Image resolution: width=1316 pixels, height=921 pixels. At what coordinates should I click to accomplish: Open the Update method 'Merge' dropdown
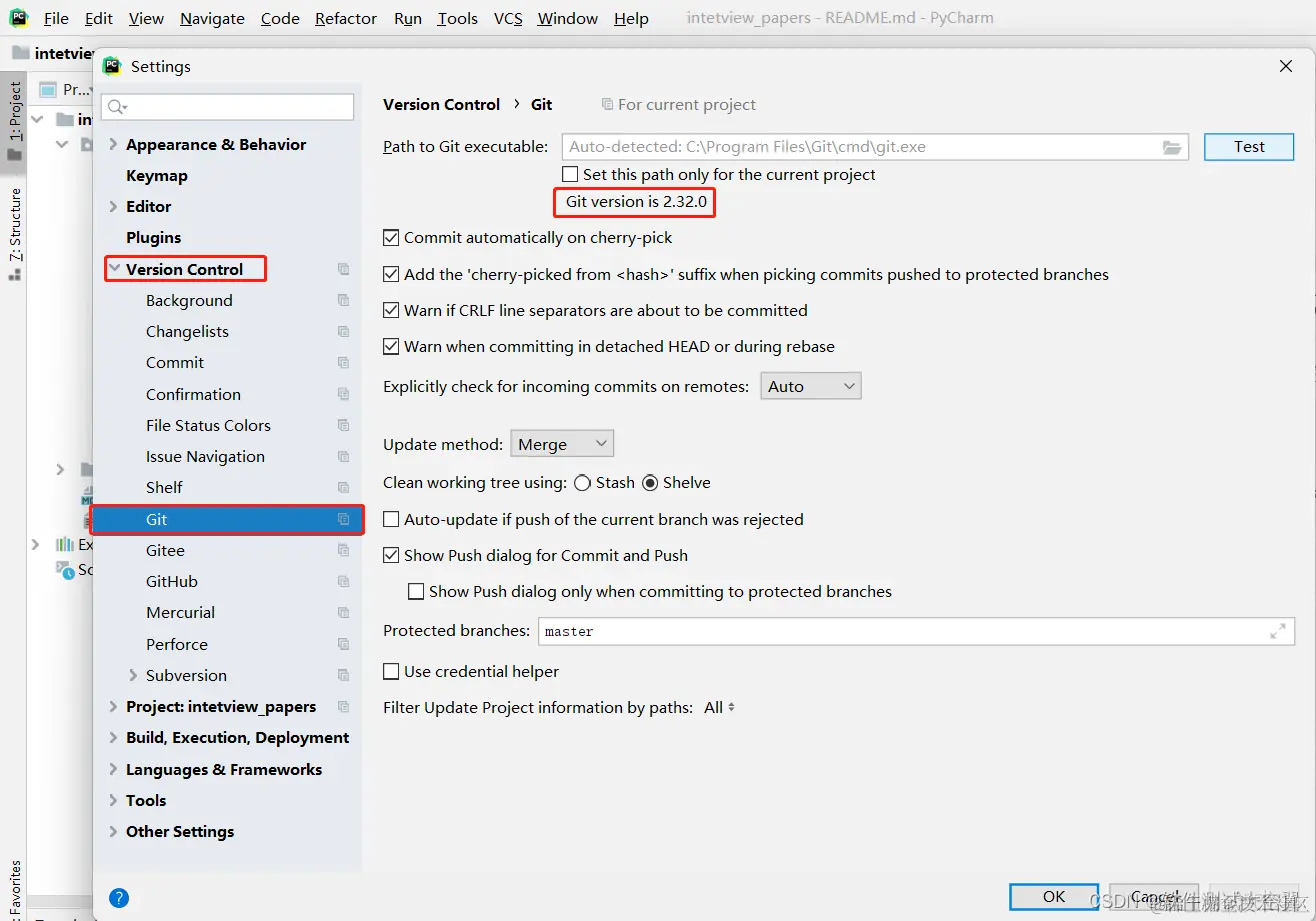click(562, 444)
